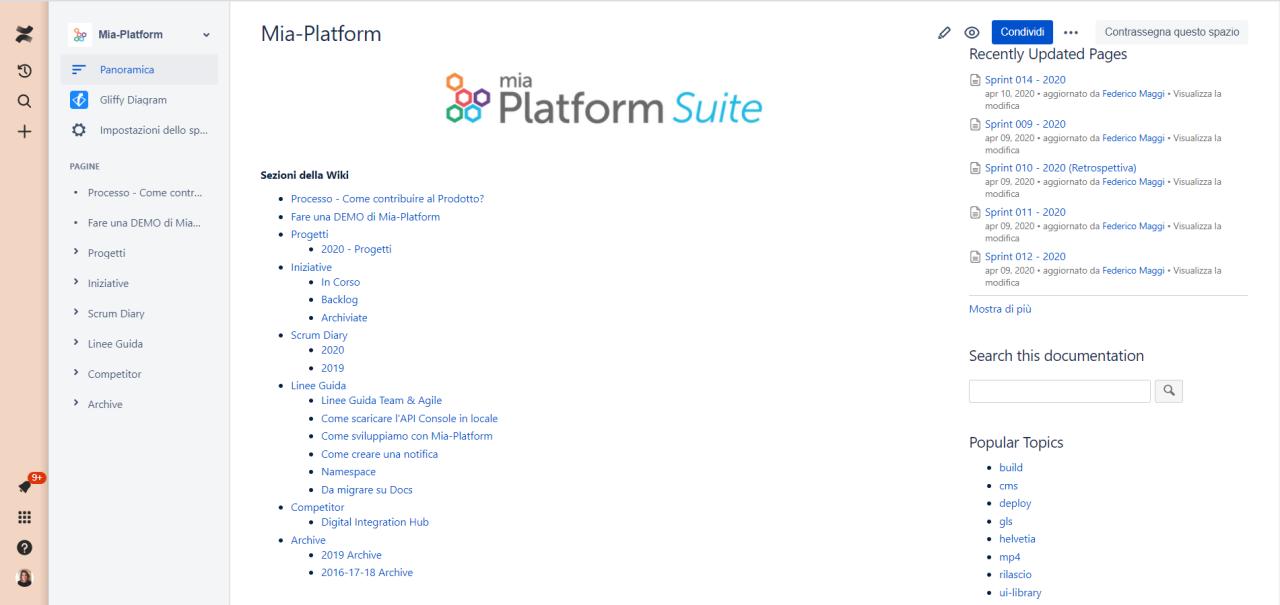Open Sprint 014 - 2020 link
The image size is (1280, 605).
point(1025,80)
